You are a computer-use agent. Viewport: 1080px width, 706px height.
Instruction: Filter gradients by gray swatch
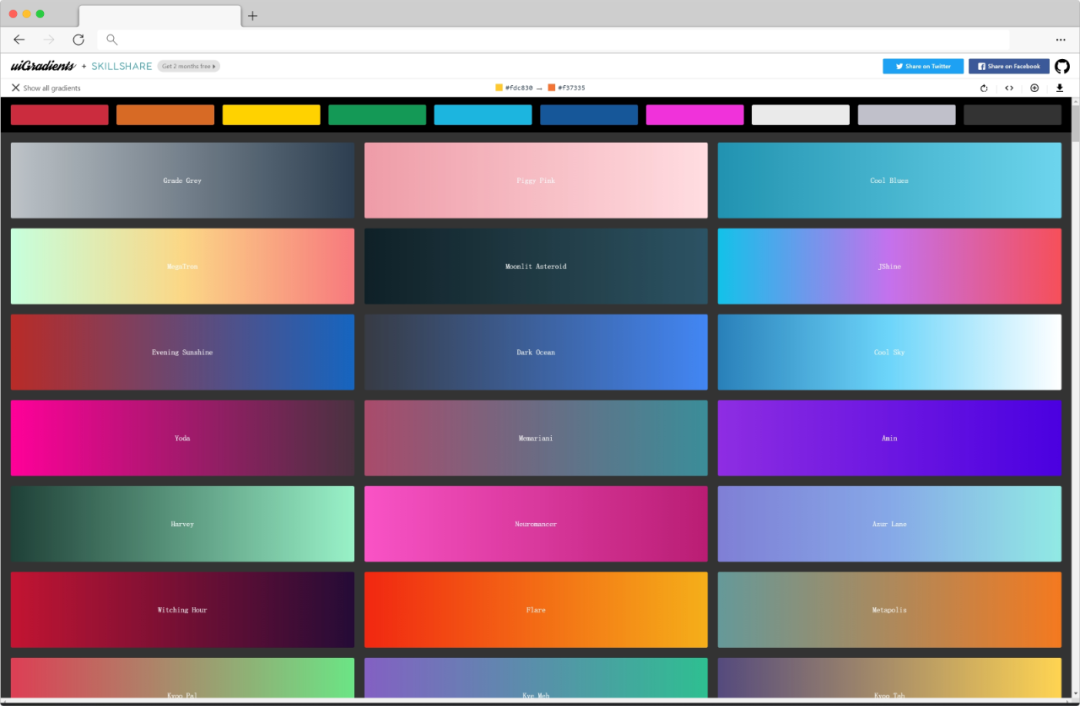[906, 115]
